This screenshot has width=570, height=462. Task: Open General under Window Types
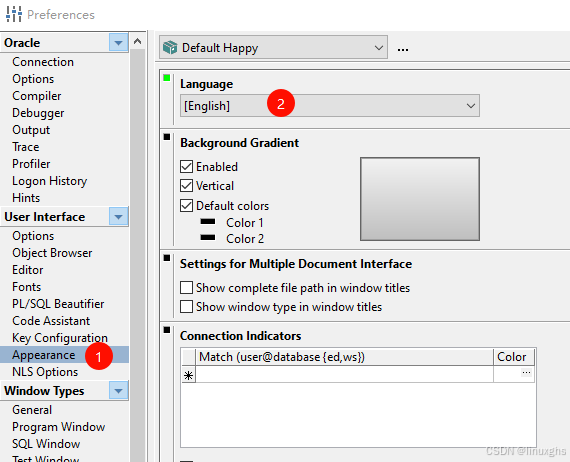coord(32,410)
